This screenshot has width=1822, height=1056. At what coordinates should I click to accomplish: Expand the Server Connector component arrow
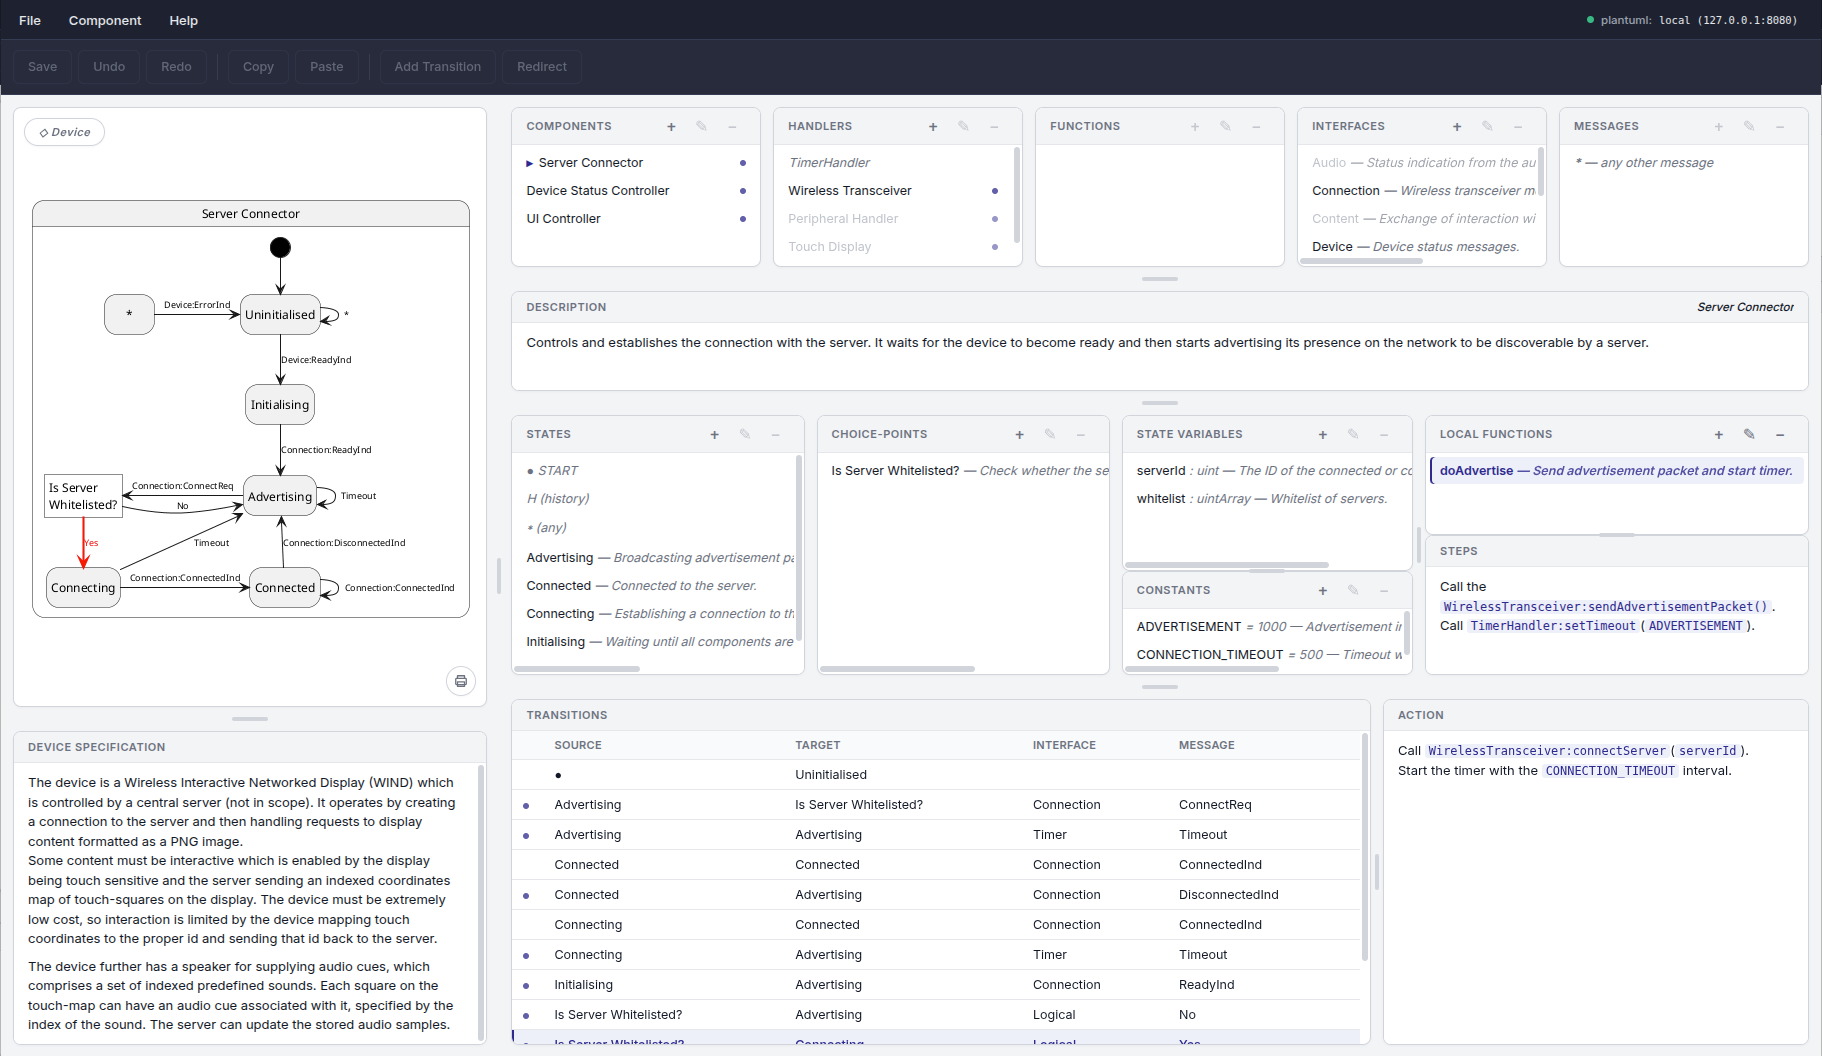pos(530,163)
